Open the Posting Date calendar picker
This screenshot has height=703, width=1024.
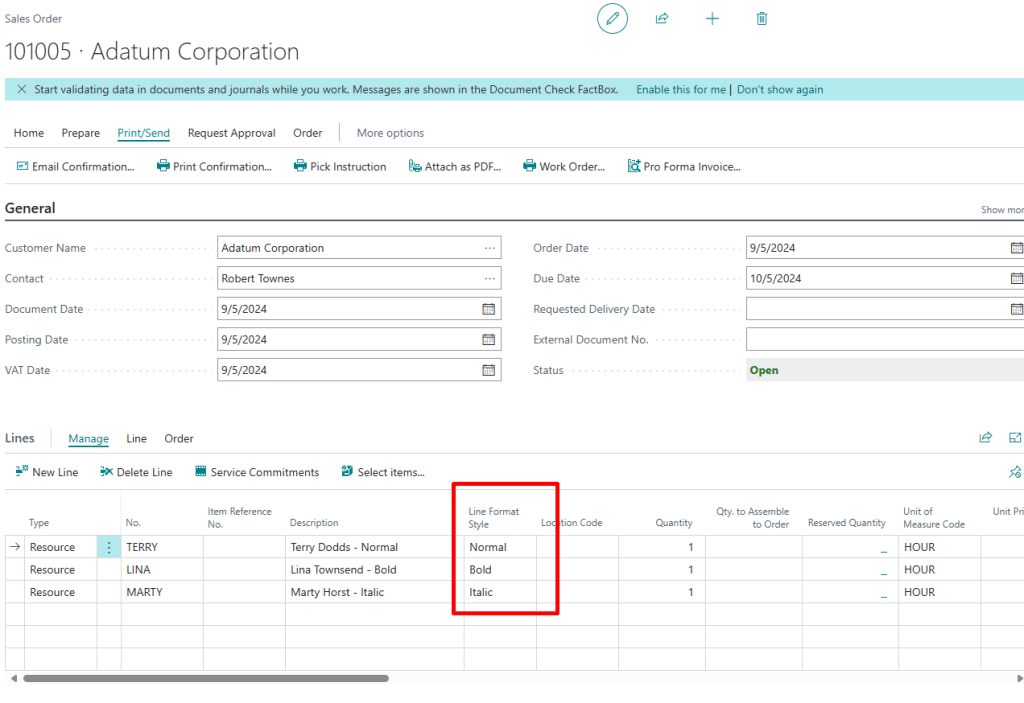click(x=489, y=340)
